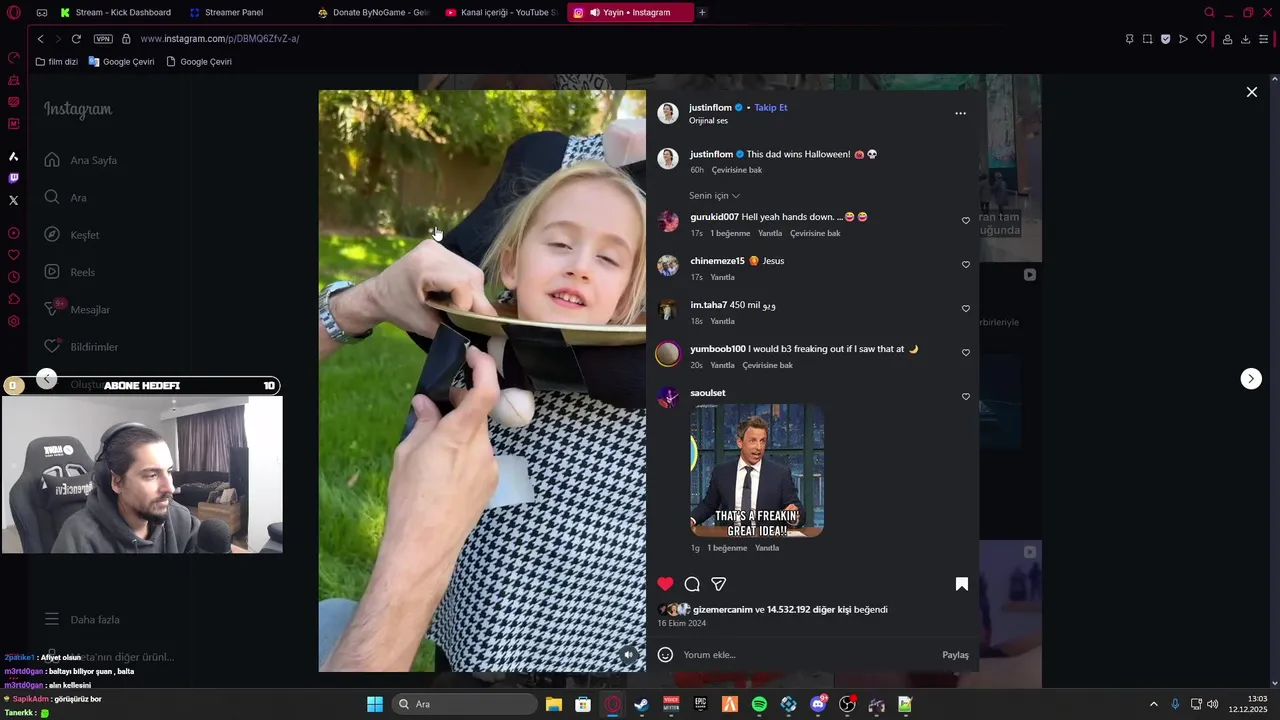Open the comment bubble icon under the post
The image size is (1280, 720).
tap(692, 584)
